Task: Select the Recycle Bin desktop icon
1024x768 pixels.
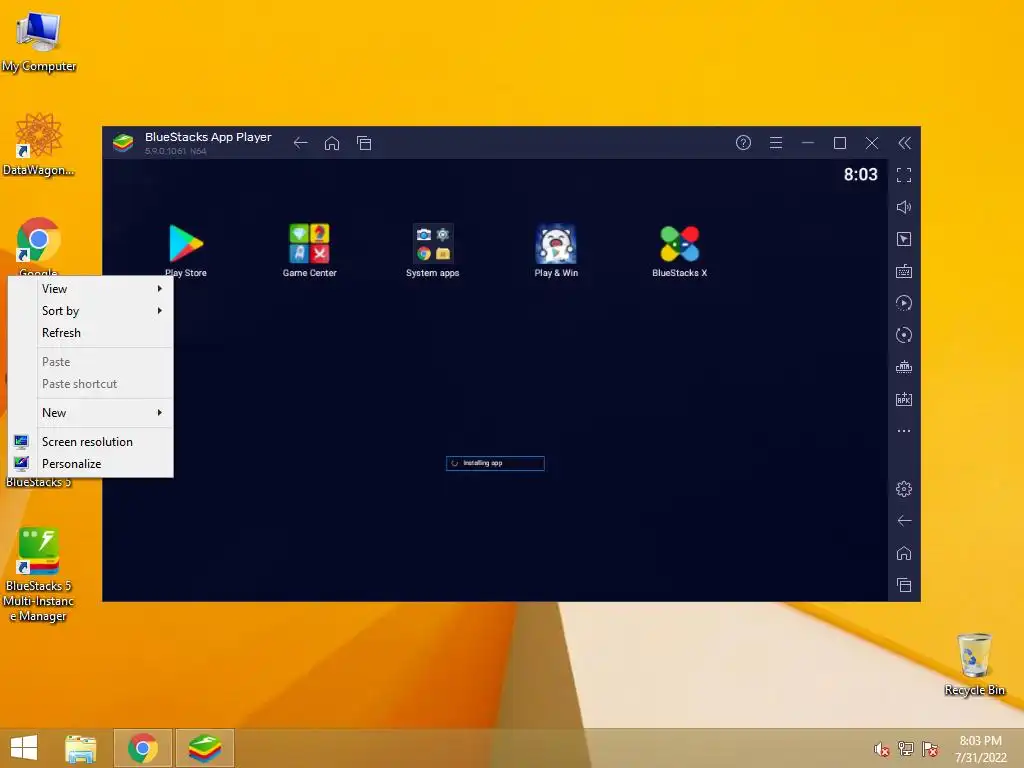Action: 974,664
